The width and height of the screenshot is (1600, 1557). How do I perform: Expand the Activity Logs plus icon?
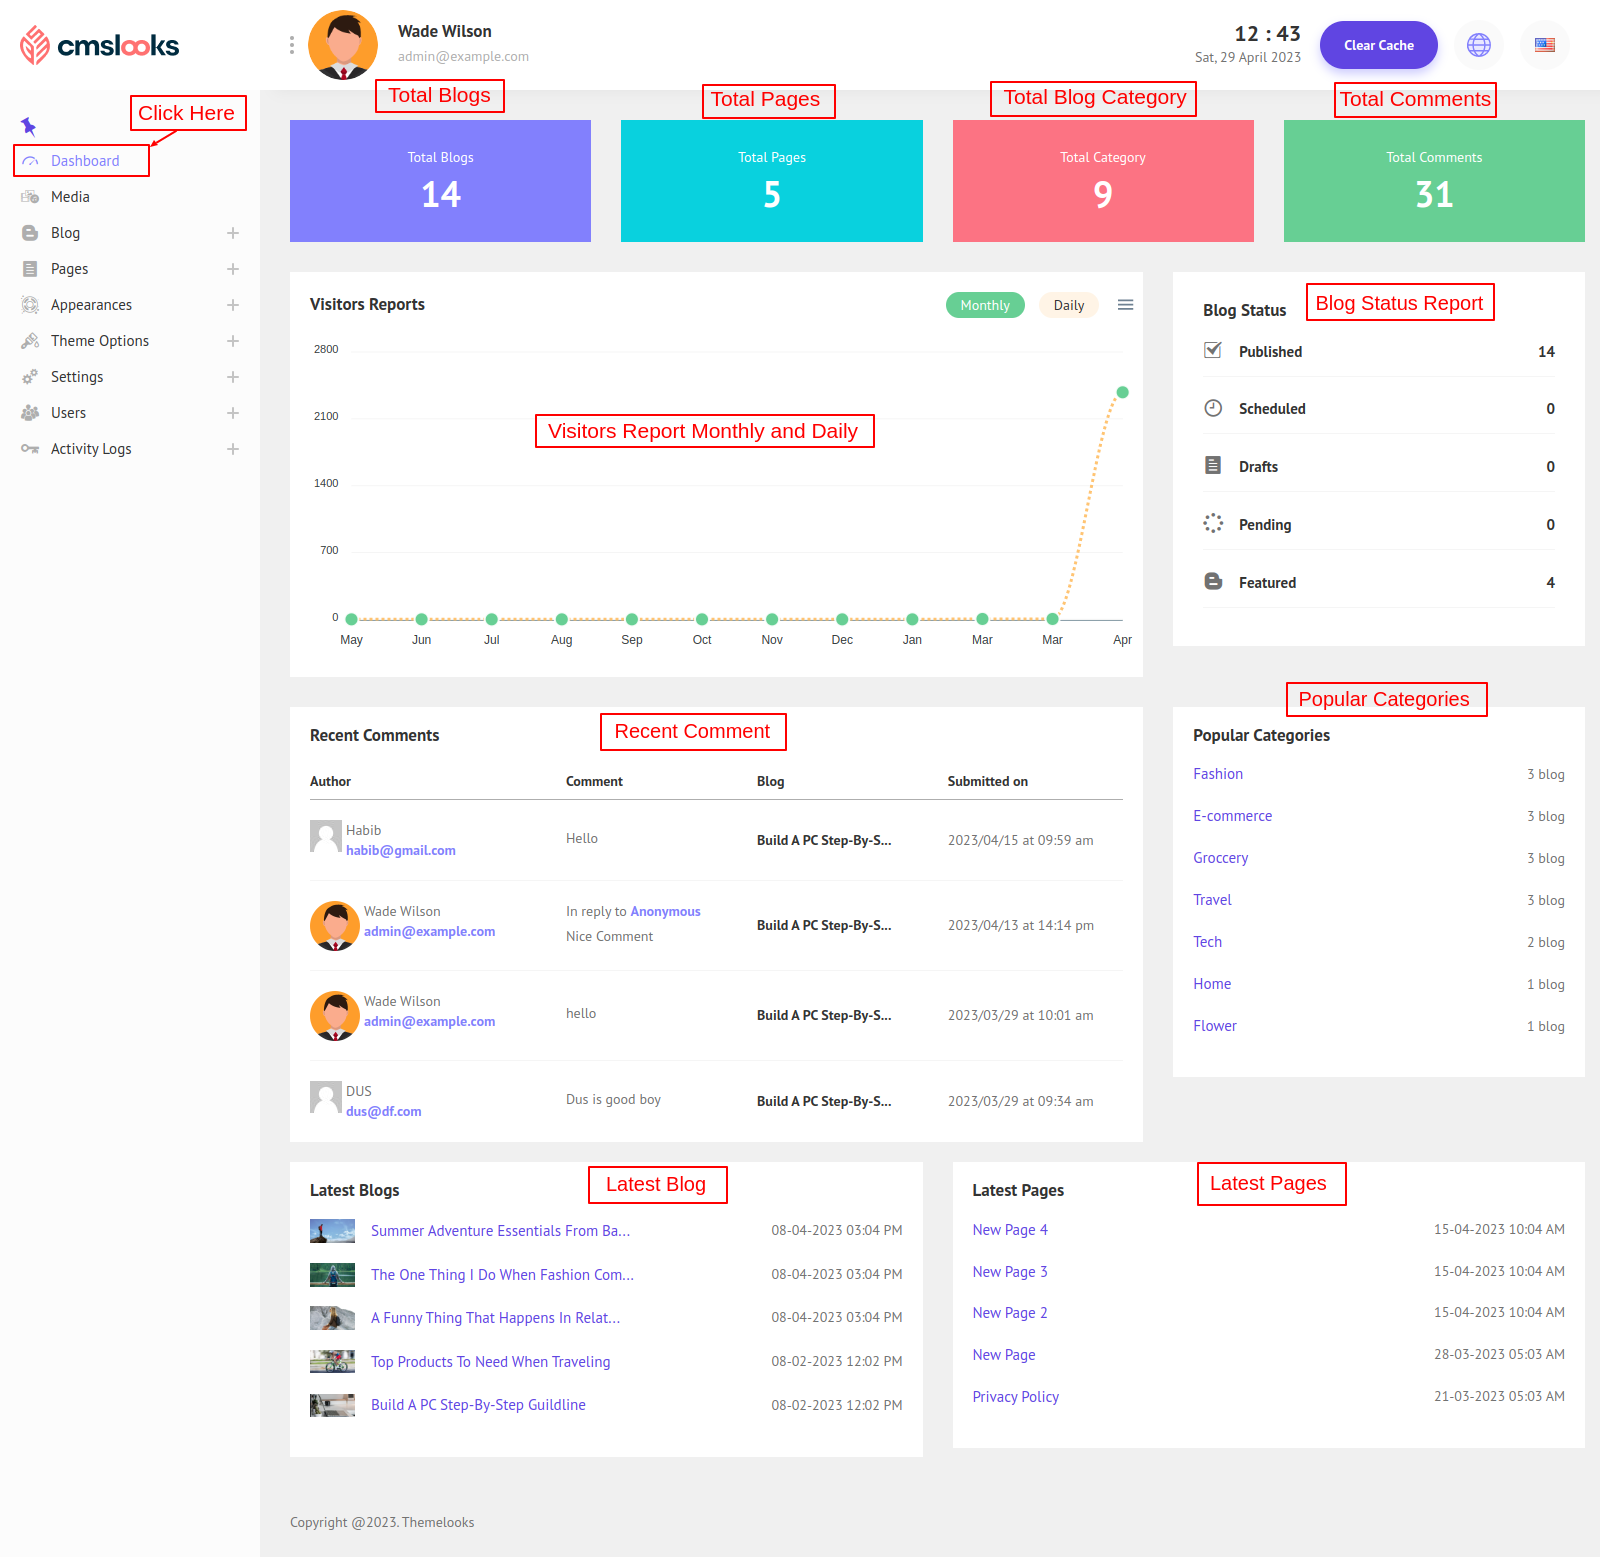click(x=233, y=449)
